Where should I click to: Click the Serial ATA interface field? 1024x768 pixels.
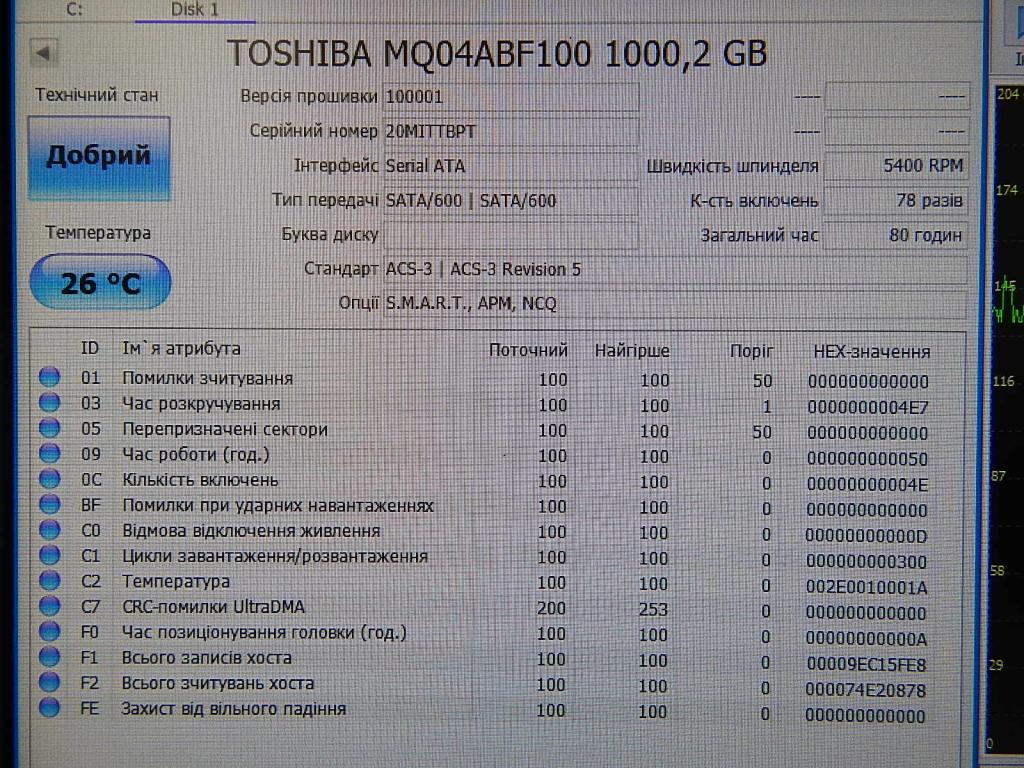click(x=511, y=166)
